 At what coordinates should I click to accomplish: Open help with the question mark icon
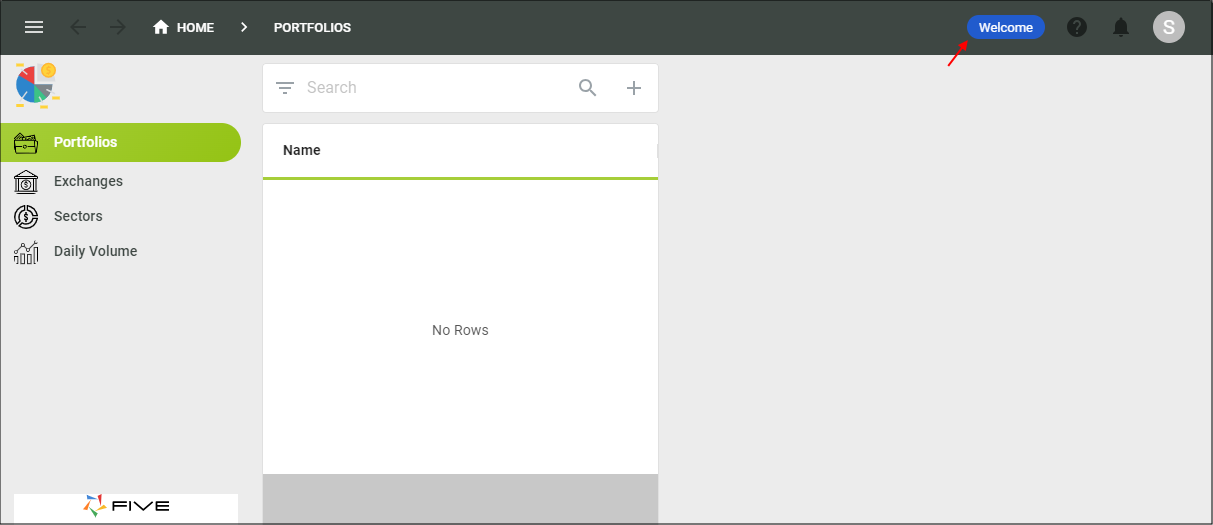(1077, 27)
